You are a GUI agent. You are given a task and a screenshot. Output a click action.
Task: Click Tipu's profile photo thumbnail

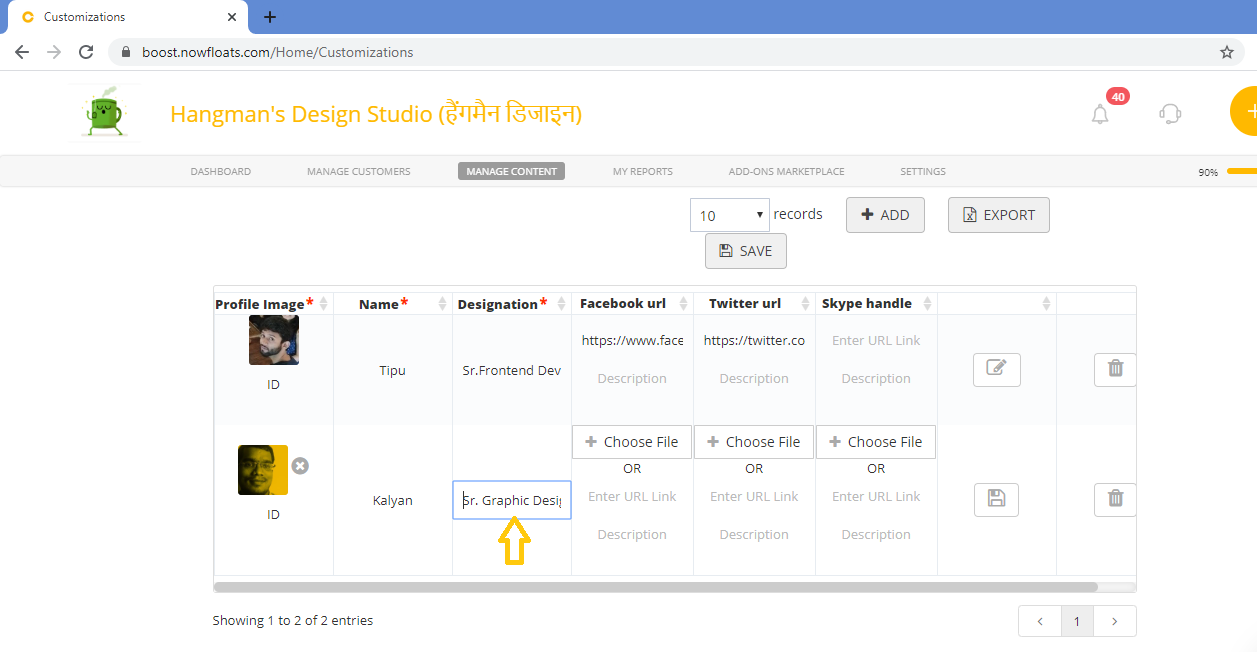point(274,340)
